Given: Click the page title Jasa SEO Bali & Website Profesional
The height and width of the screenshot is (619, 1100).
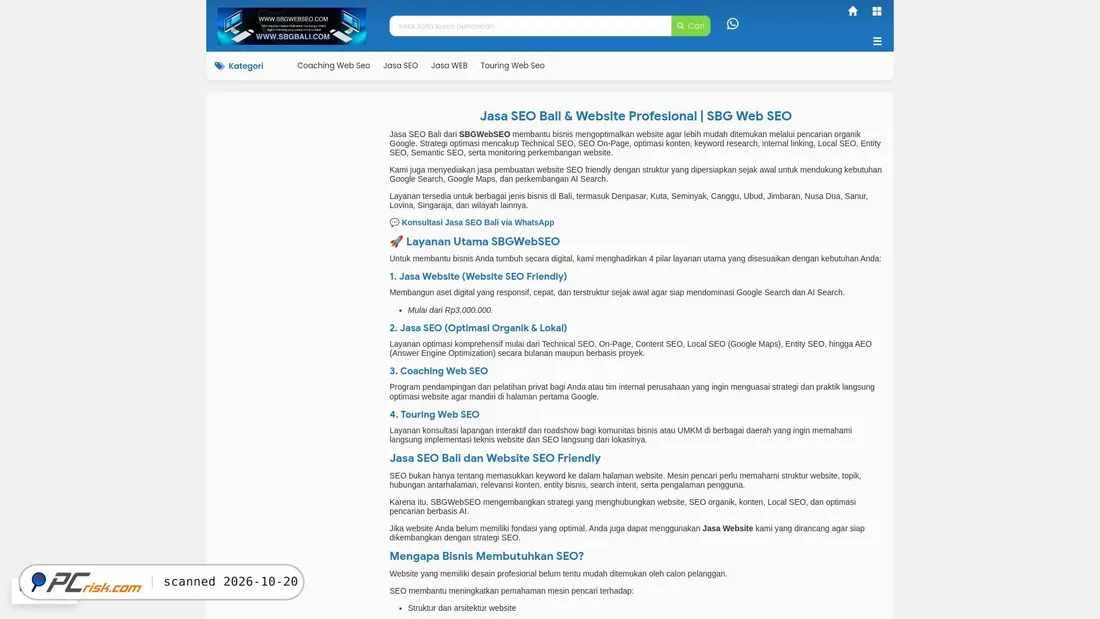Looking at the screenshot, I should tap(636, 116).
